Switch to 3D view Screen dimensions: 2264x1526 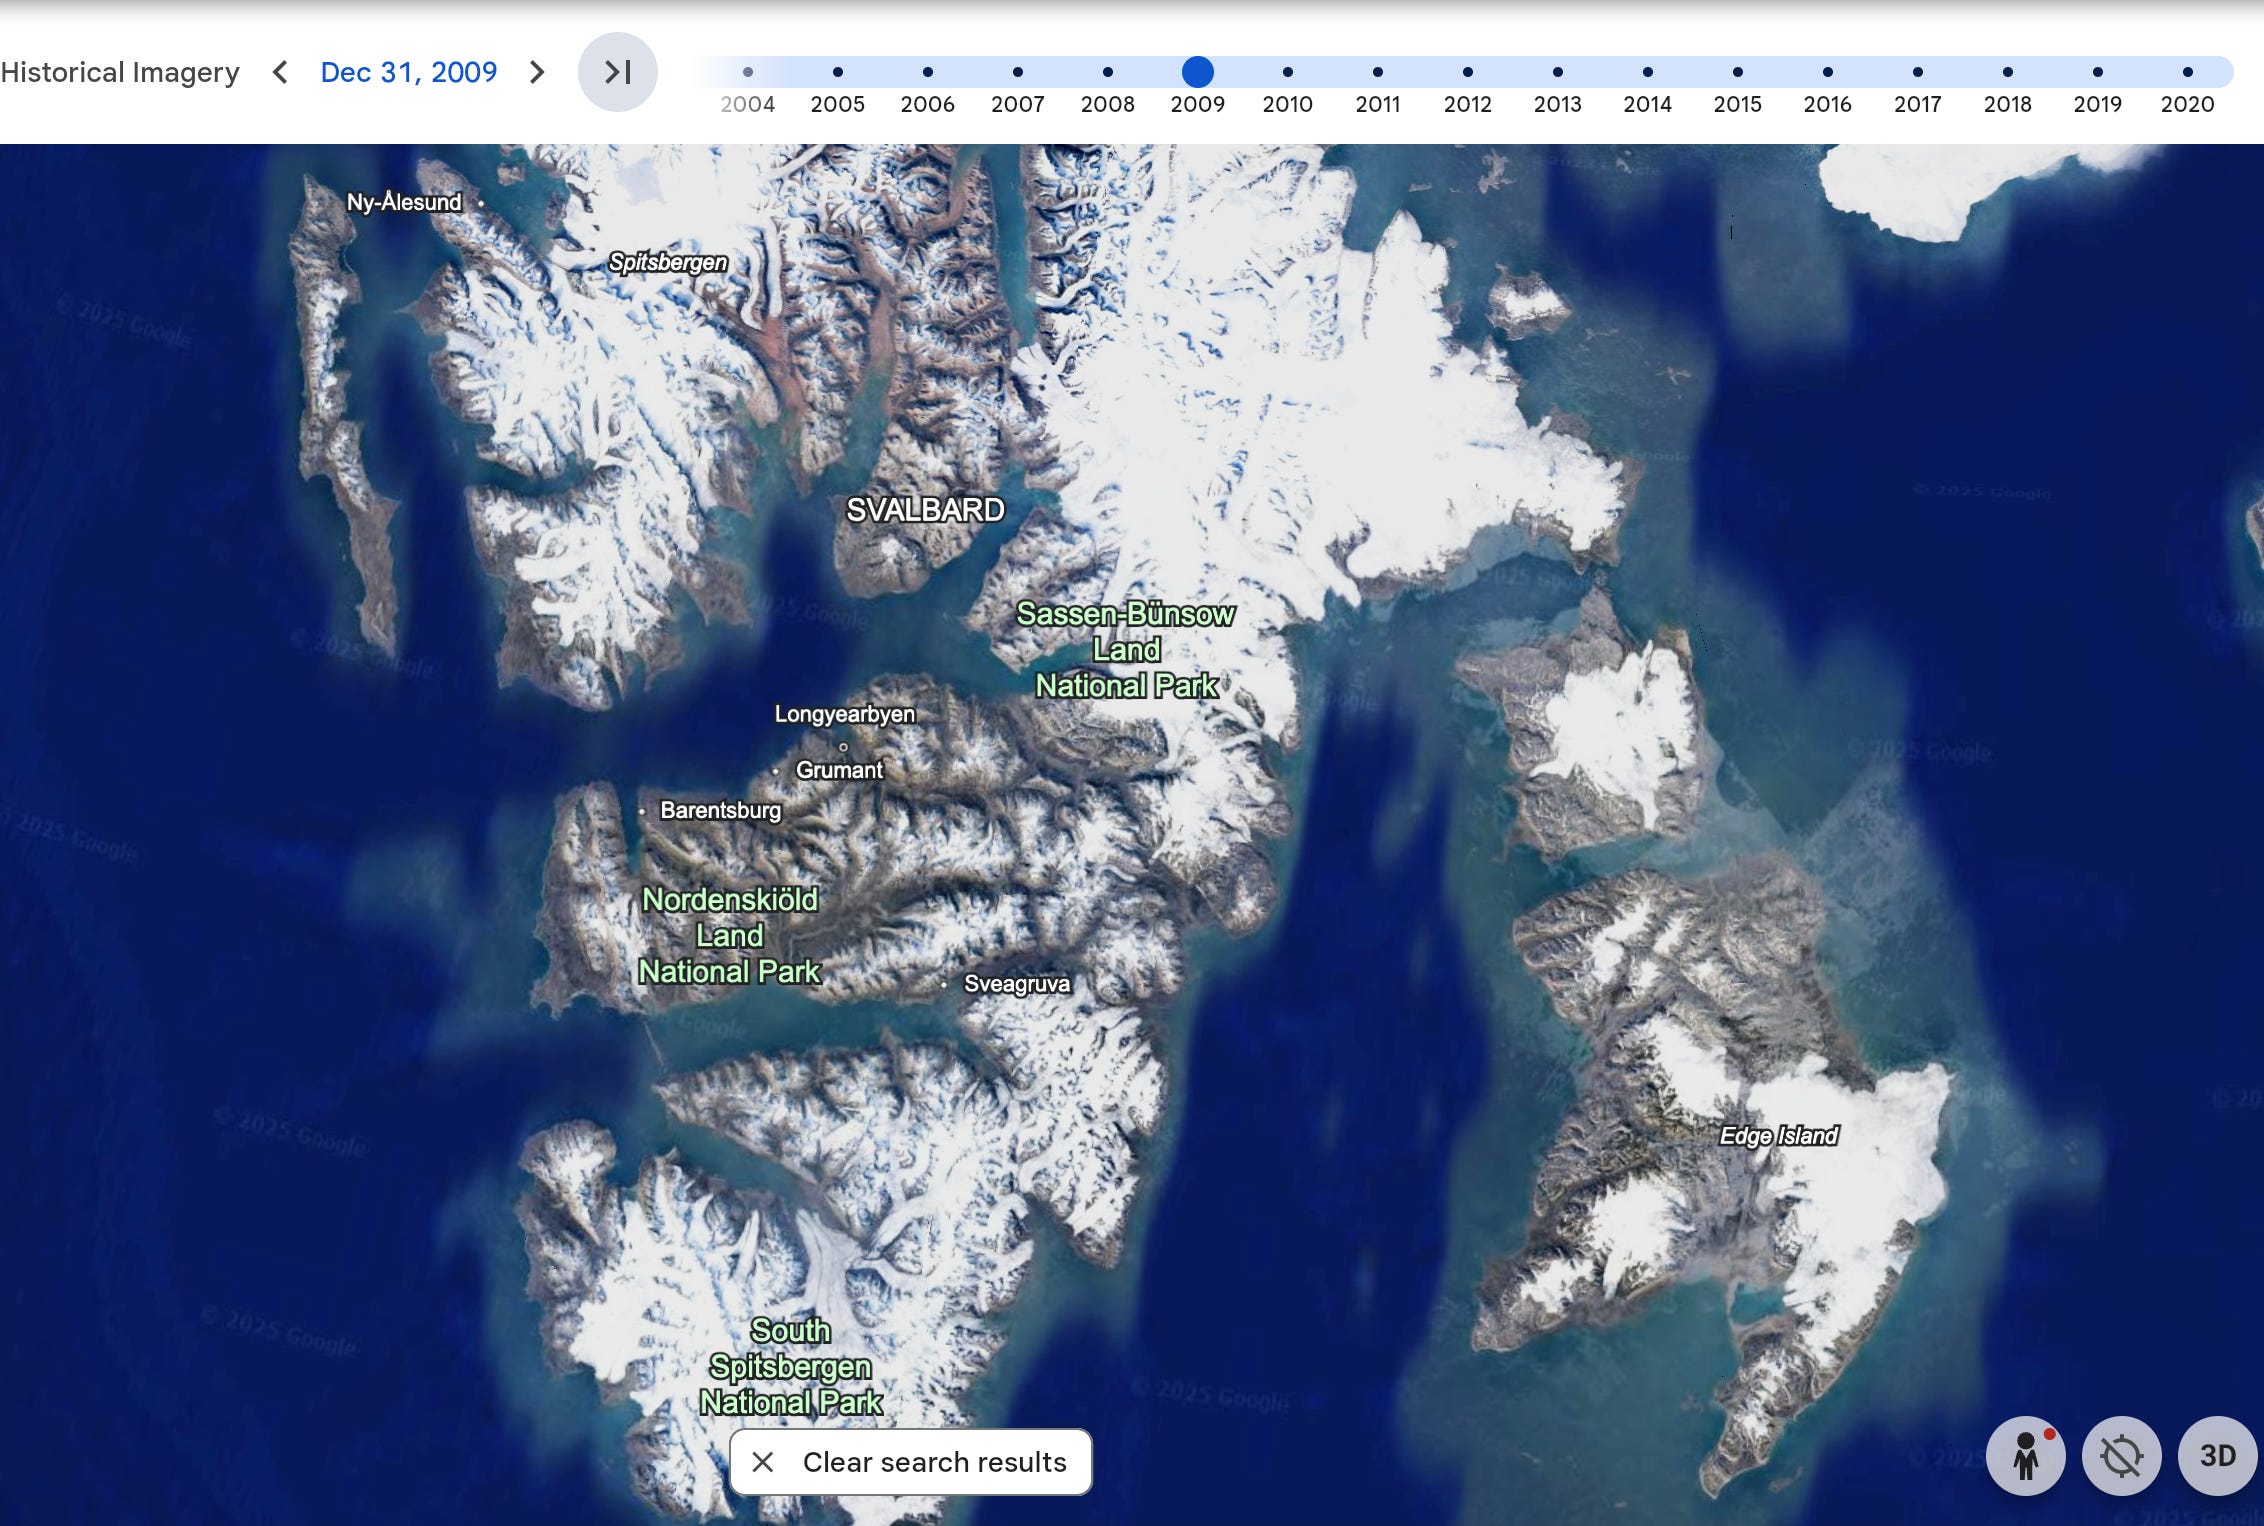point(2217,1456)
